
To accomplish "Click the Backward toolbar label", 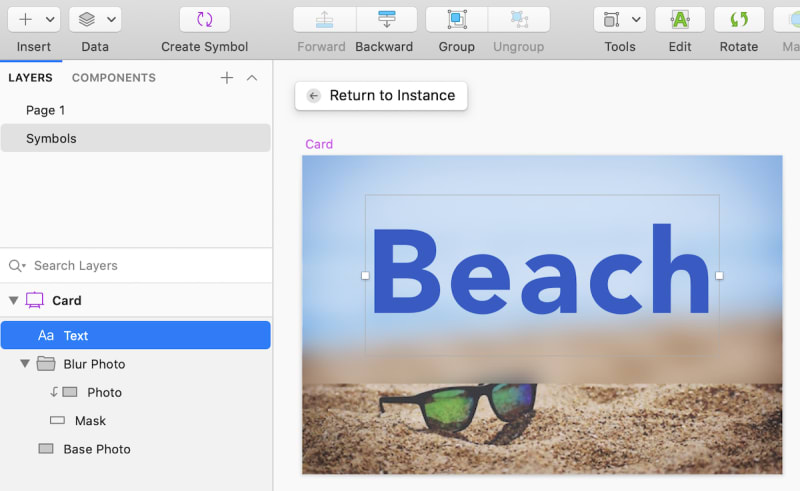I will pyautogui.click(x=384, y=47).
